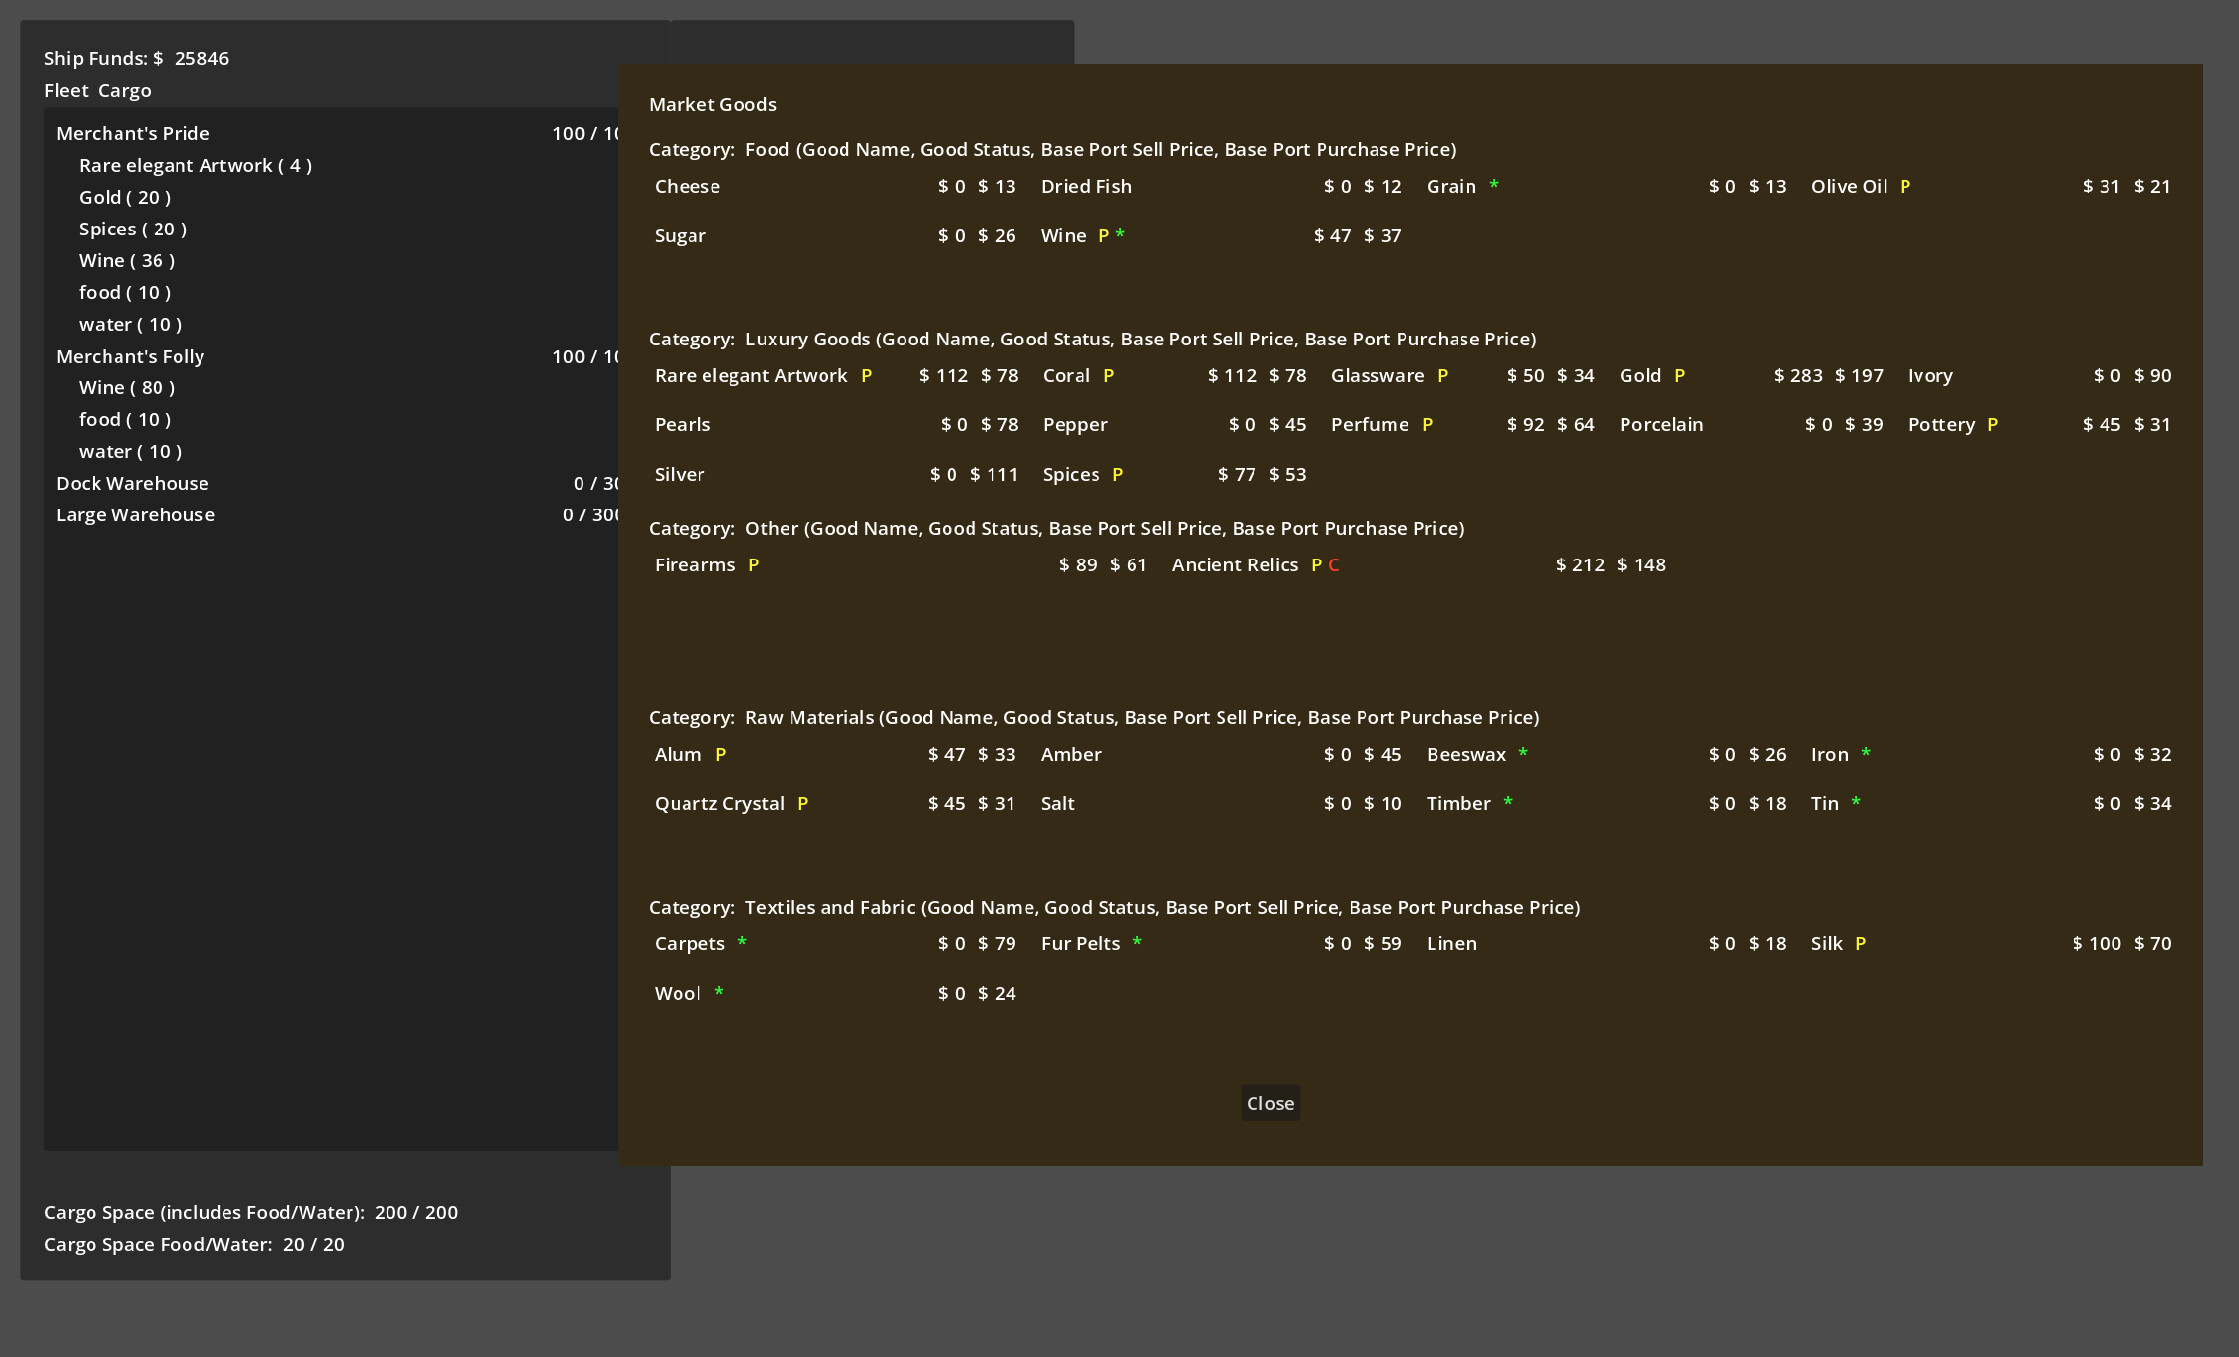Click Glassware market good
Image resolution: width=2239 pixels, height=1357 pixels.
1377,375
